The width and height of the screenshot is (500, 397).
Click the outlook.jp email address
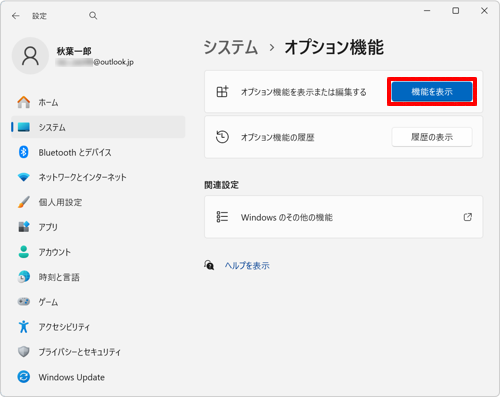pyautogui.click(x=95, y=62)
